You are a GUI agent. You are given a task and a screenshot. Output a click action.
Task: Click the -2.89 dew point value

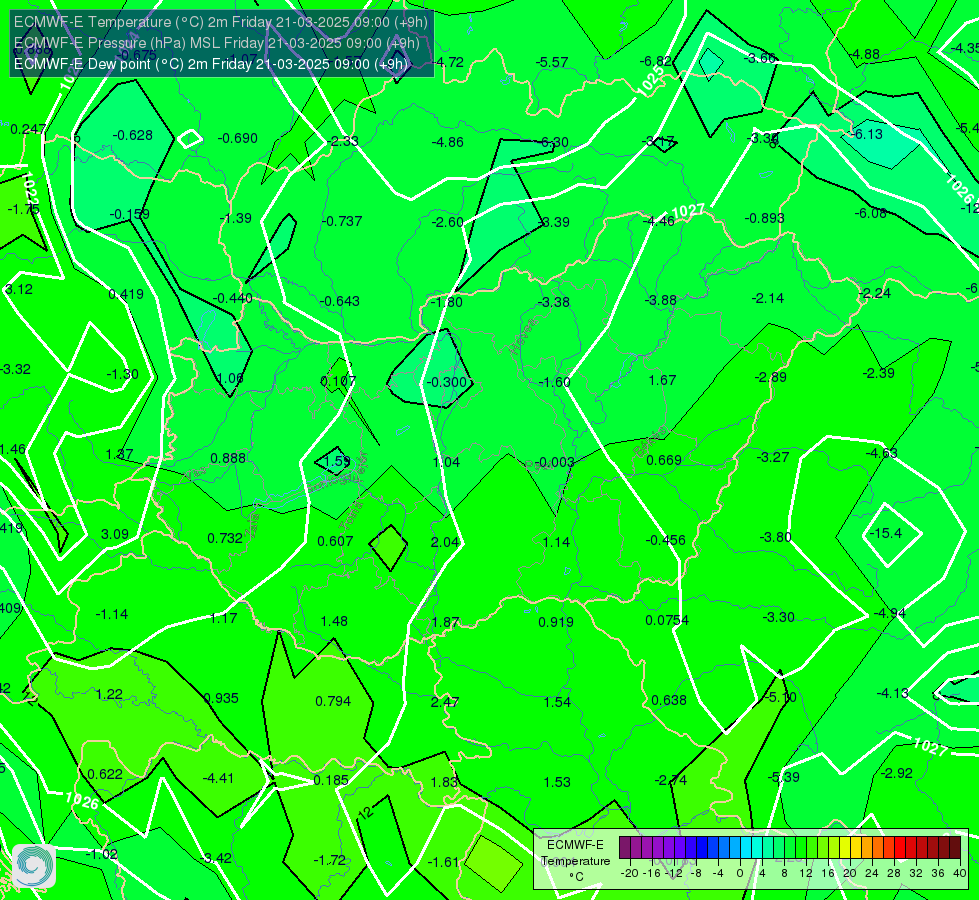(770, 377)
